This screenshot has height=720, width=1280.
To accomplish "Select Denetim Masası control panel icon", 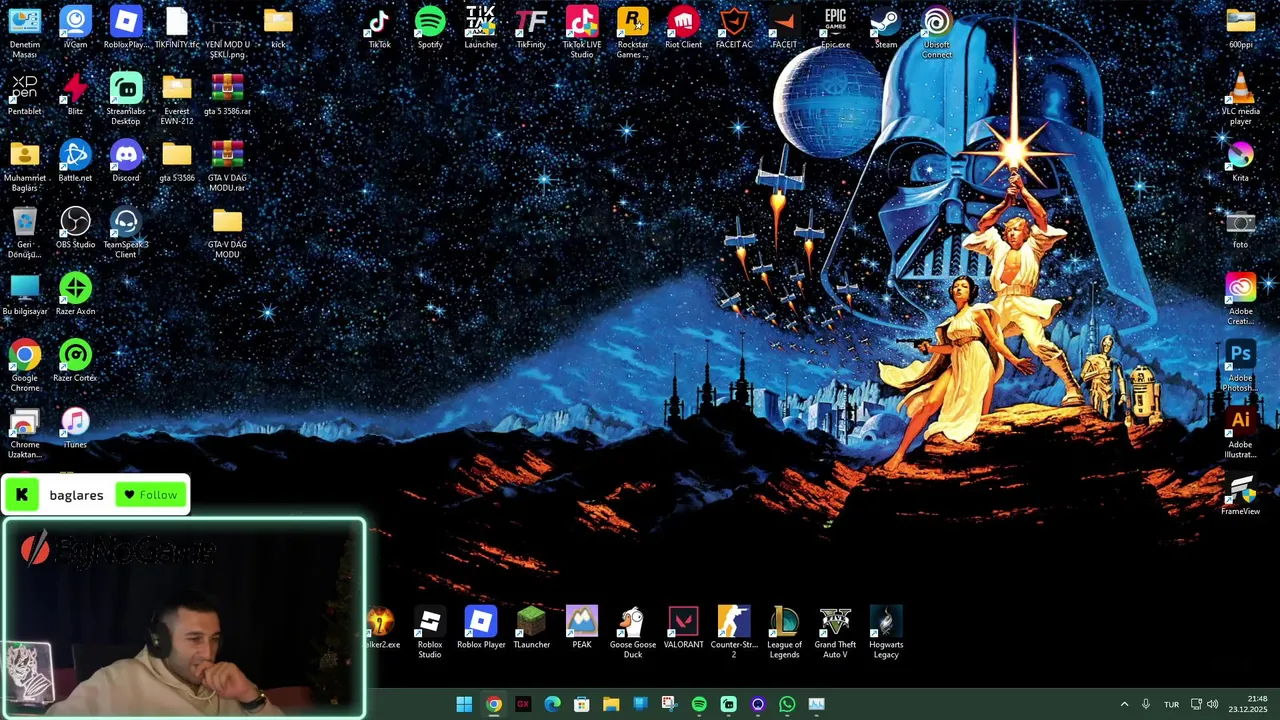I will click(x=25, y=31).
